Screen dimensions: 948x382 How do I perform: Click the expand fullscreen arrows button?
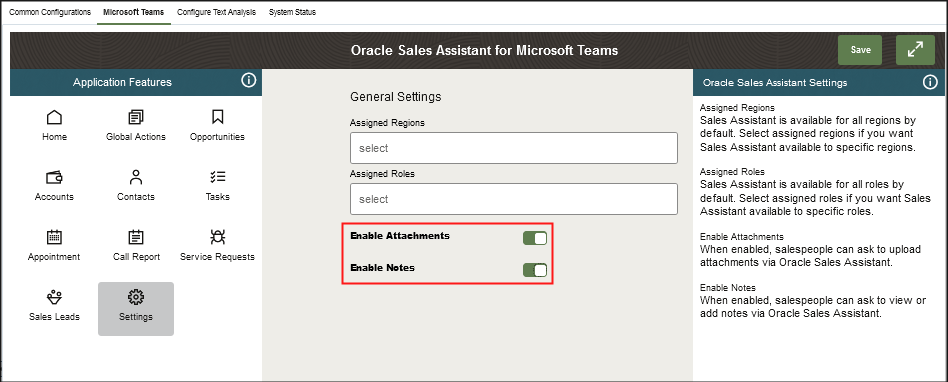[x=917, y=50]
